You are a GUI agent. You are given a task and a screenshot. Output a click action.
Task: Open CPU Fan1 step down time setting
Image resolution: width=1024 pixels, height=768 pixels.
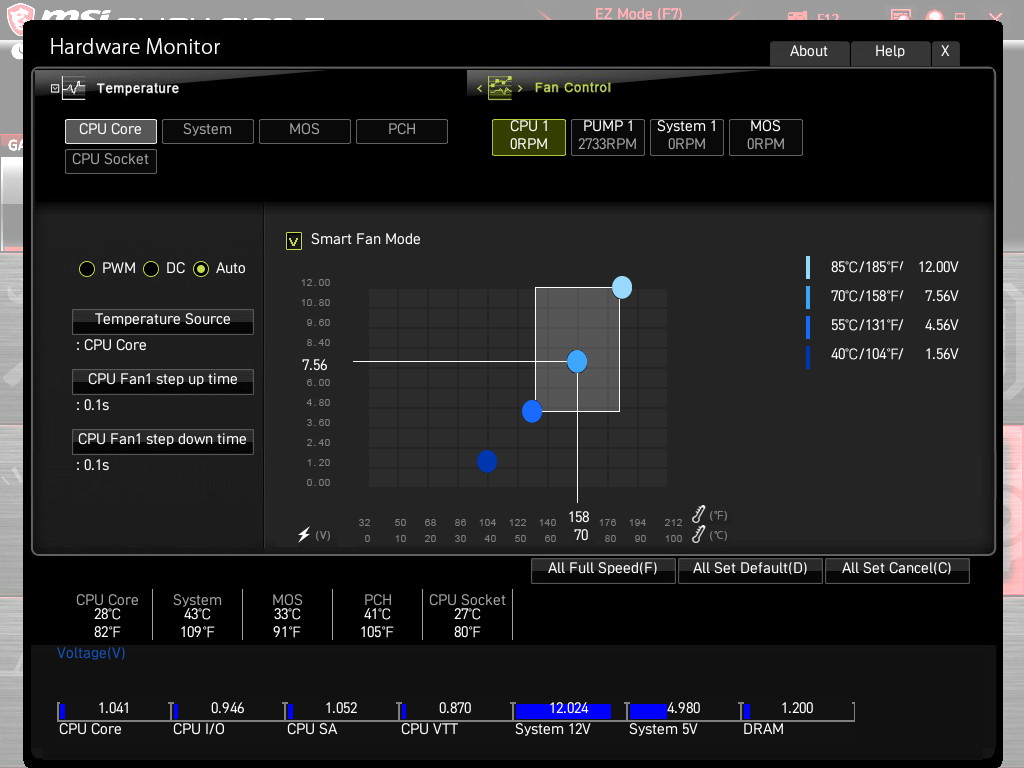click(163, 441)
